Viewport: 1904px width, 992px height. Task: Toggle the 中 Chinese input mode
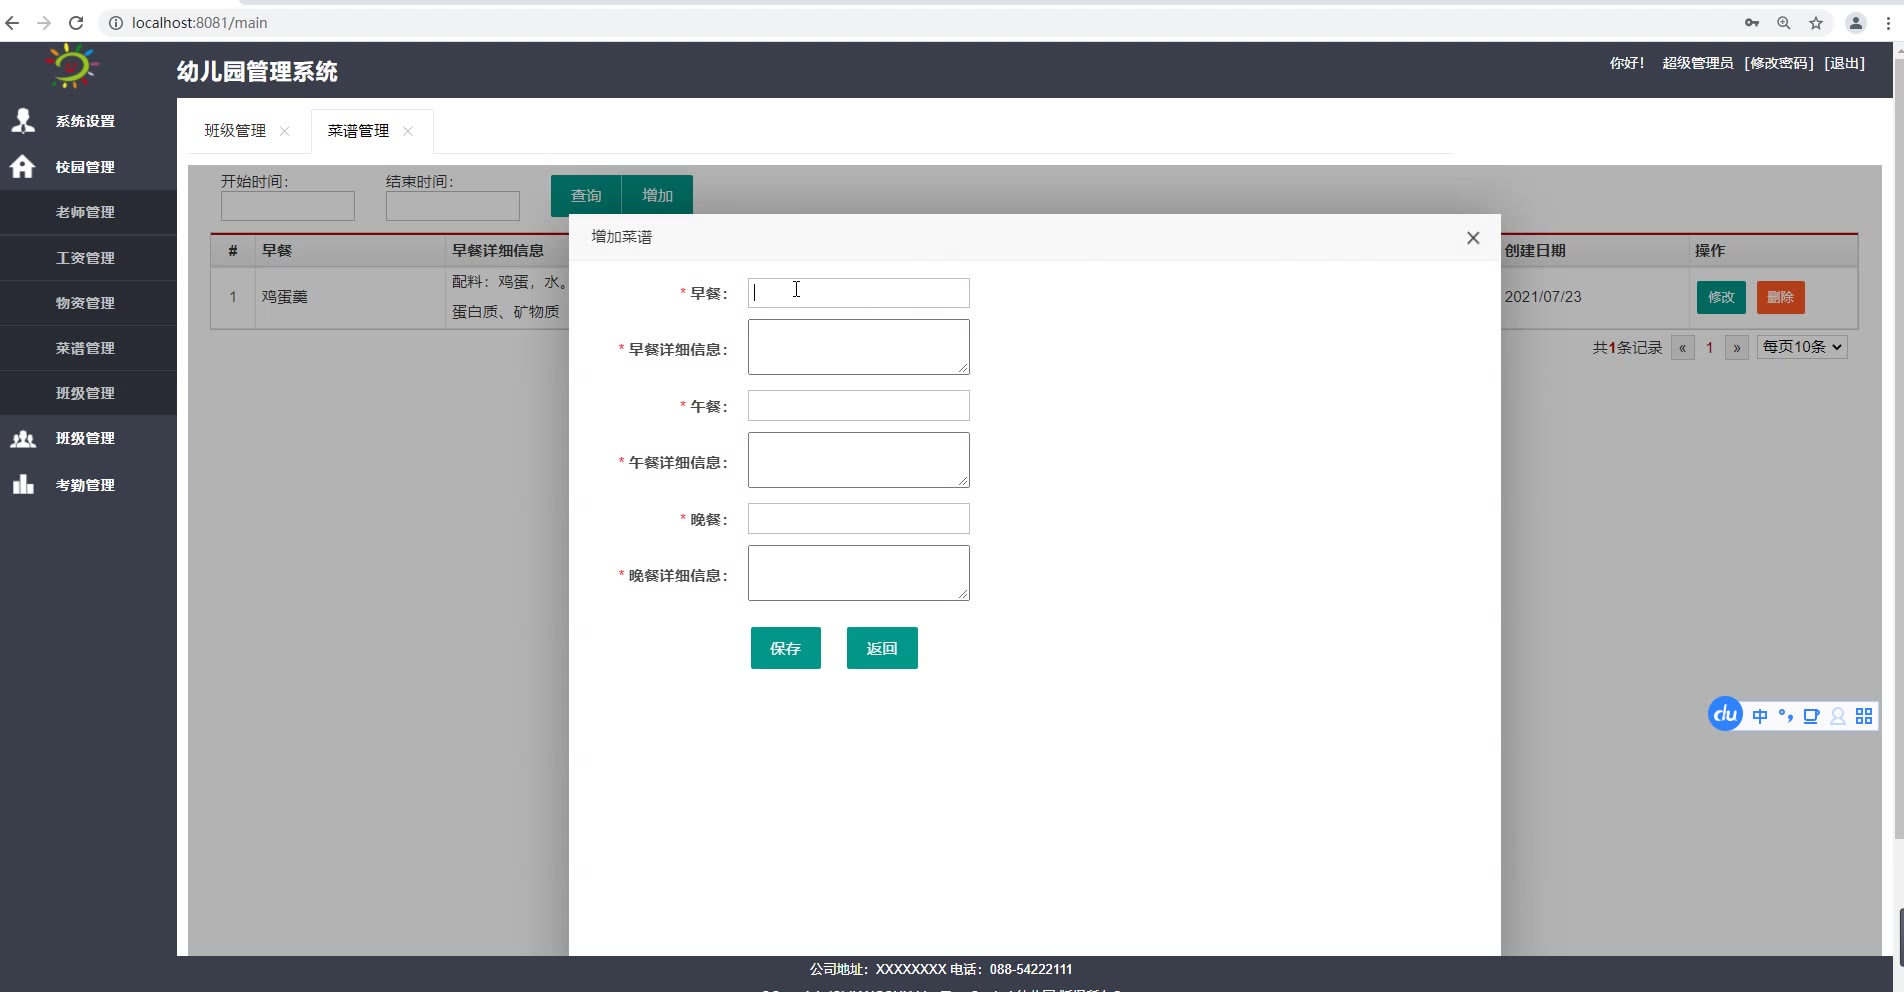click(x=1760, y=716)
